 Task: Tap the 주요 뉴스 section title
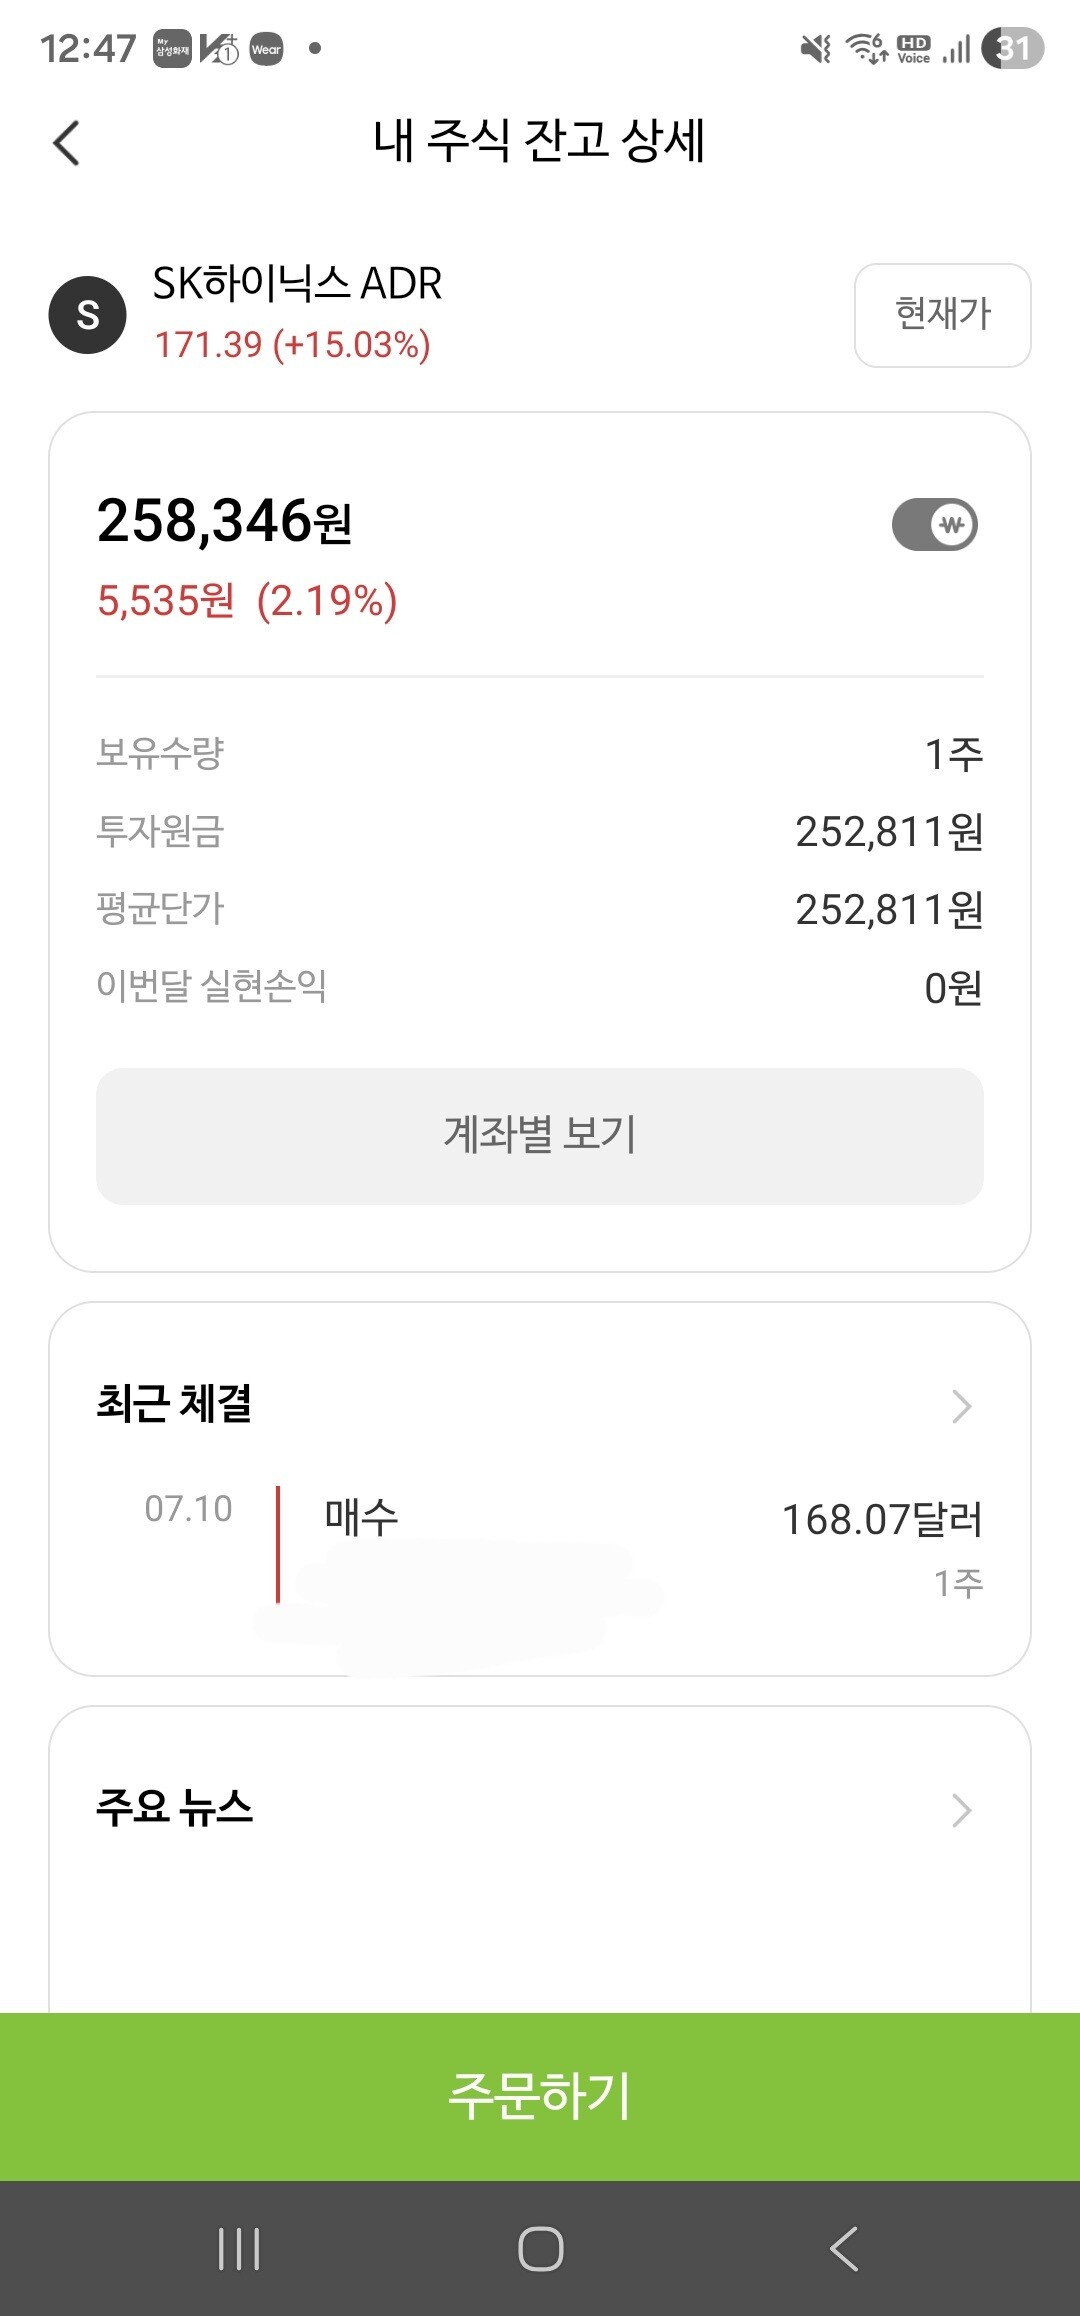point(174,1807)
